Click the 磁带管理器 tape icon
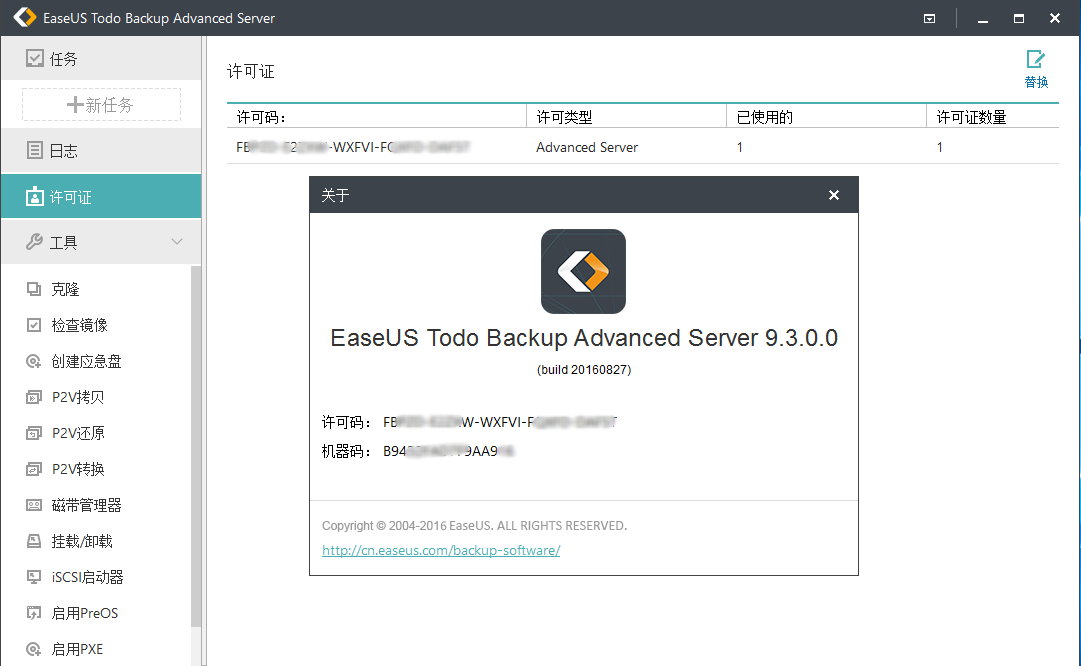 point(34,505)
